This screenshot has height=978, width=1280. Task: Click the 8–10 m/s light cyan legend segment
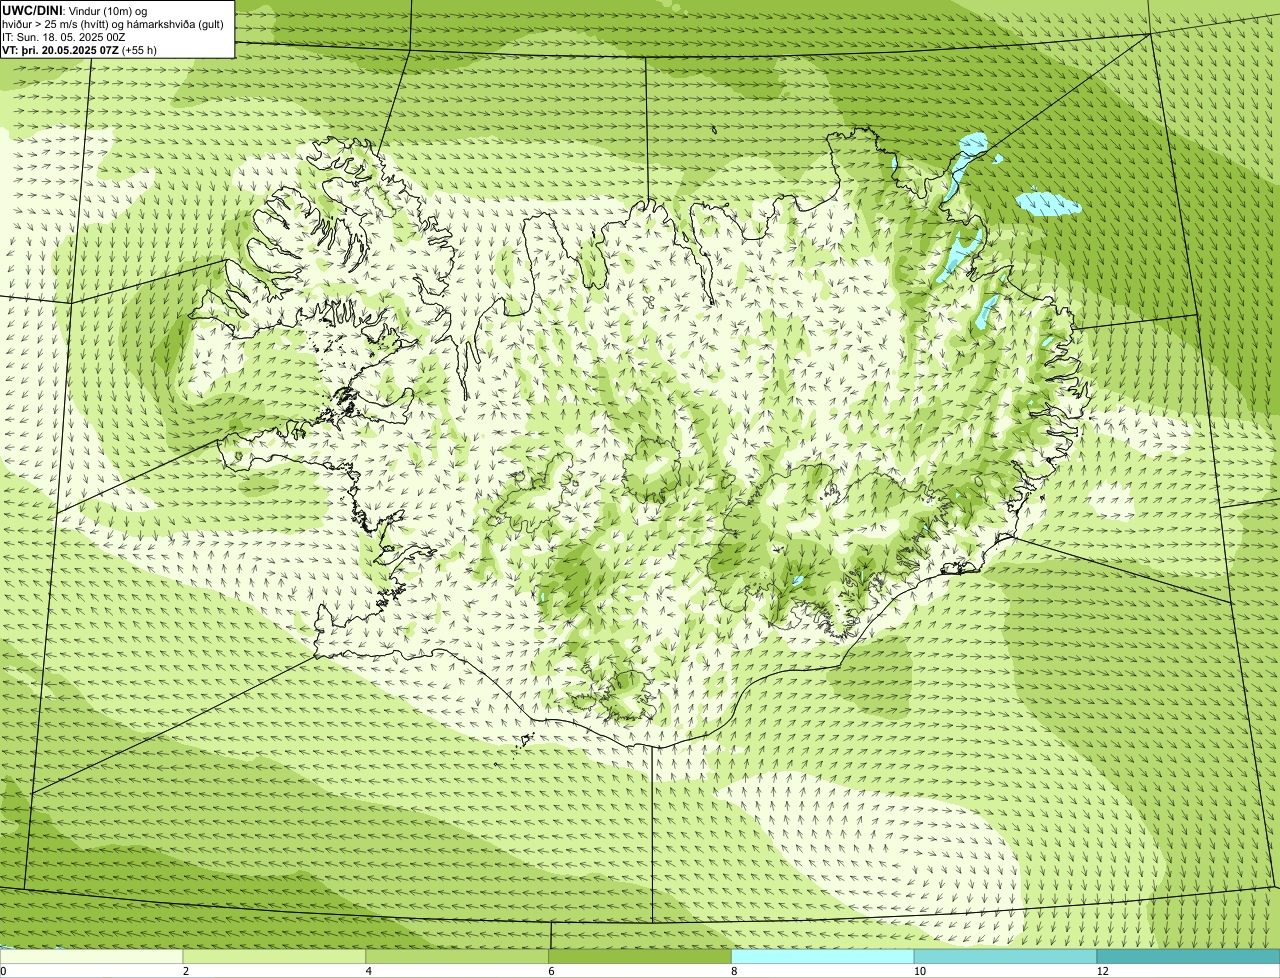click(823, 956)
